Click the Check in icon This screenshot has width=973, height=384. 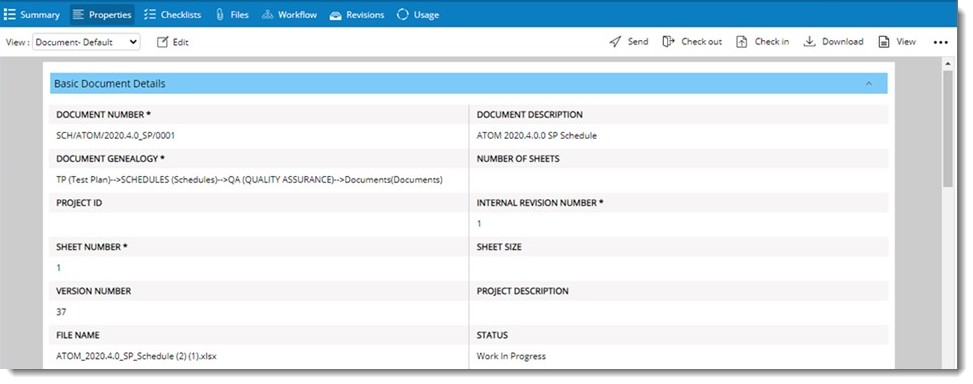[x=742, y=42]
